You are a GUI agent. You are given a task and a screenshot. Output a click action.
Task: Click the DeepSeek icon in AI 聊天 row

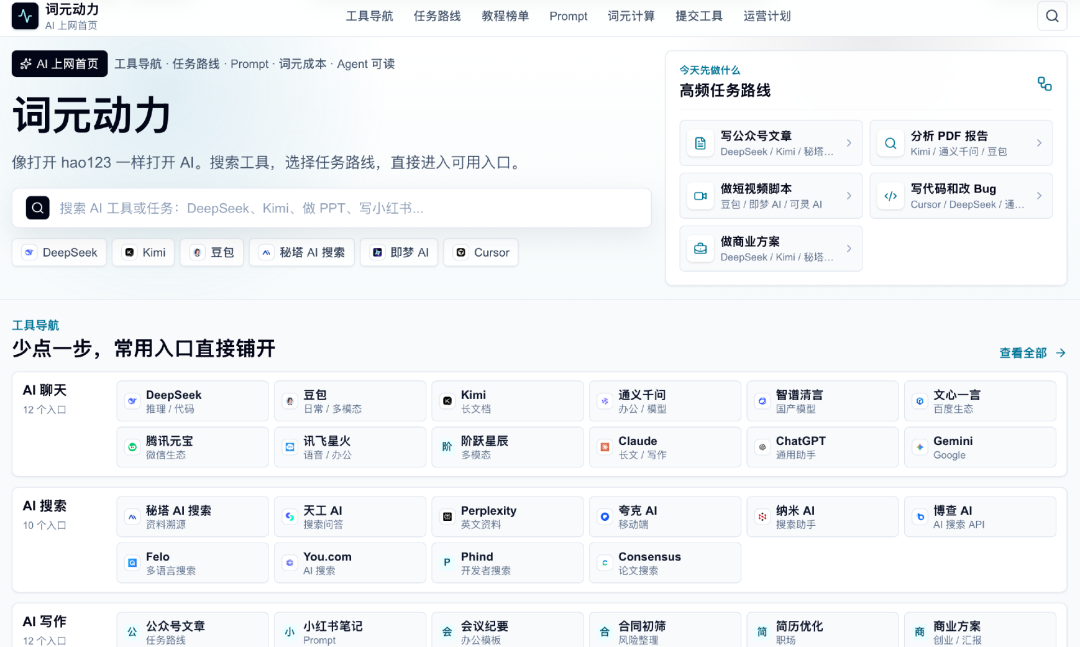coord(132,400)
